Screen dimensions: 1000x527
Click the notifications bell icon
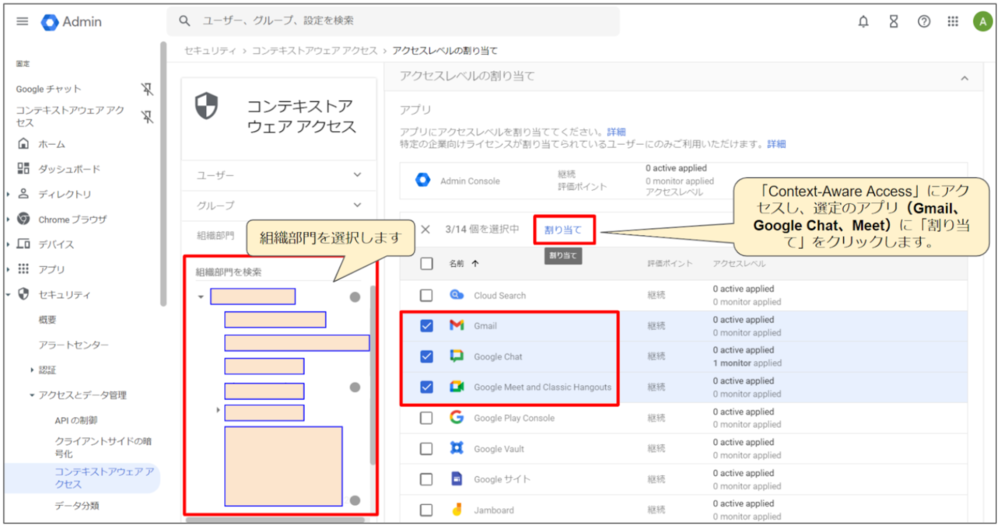click(x=863, y=21)
